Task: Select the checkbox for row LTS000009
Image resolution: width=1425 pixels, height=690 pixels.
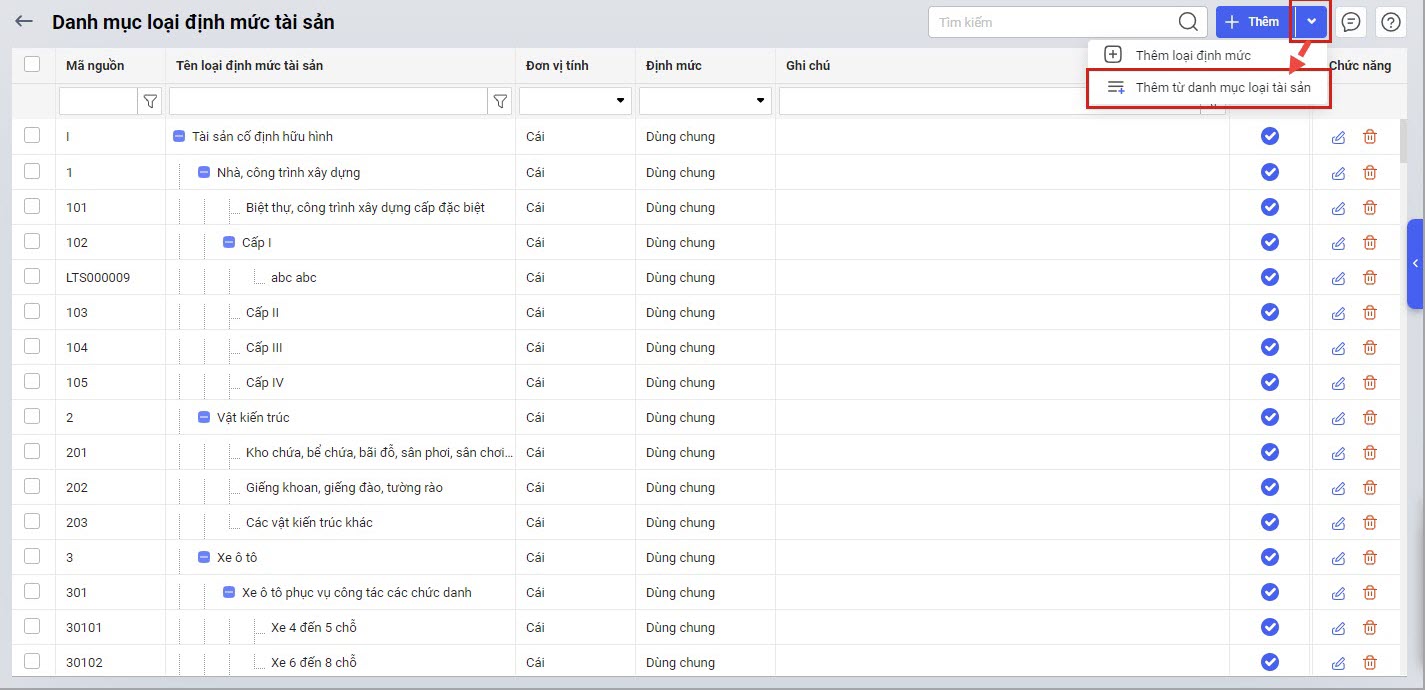Action: click(x=32, y=276)
